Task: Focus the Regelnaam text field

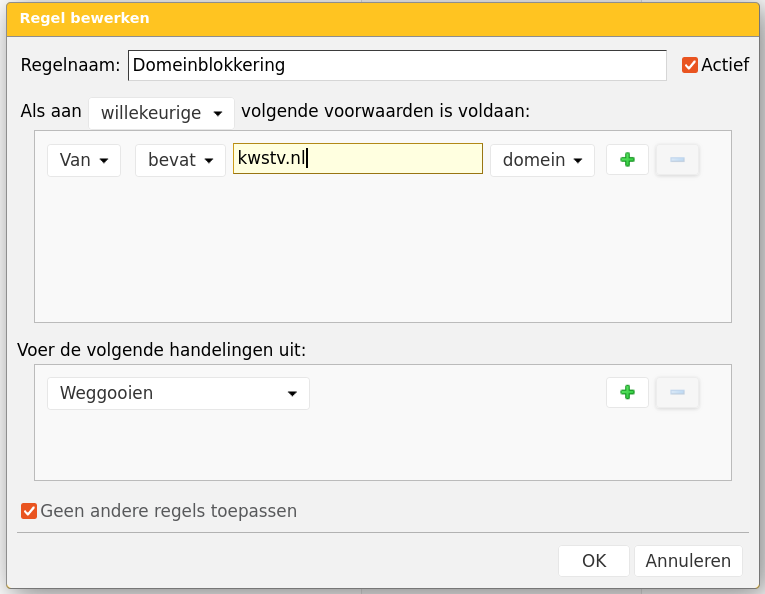Action: [397, 65]
